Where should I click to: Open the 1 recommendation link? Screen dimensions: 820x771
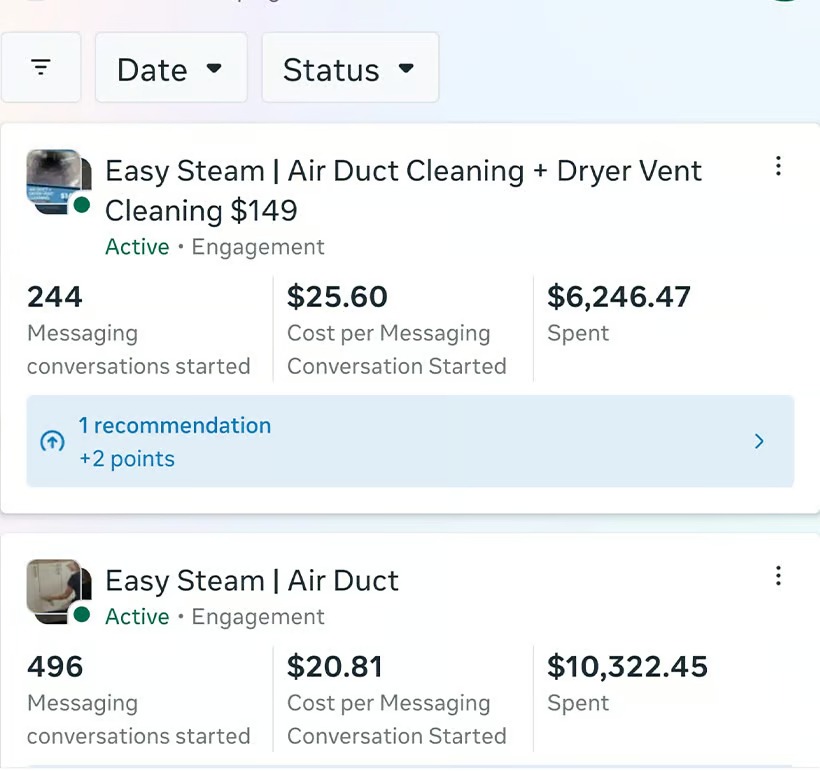[175, 426]
